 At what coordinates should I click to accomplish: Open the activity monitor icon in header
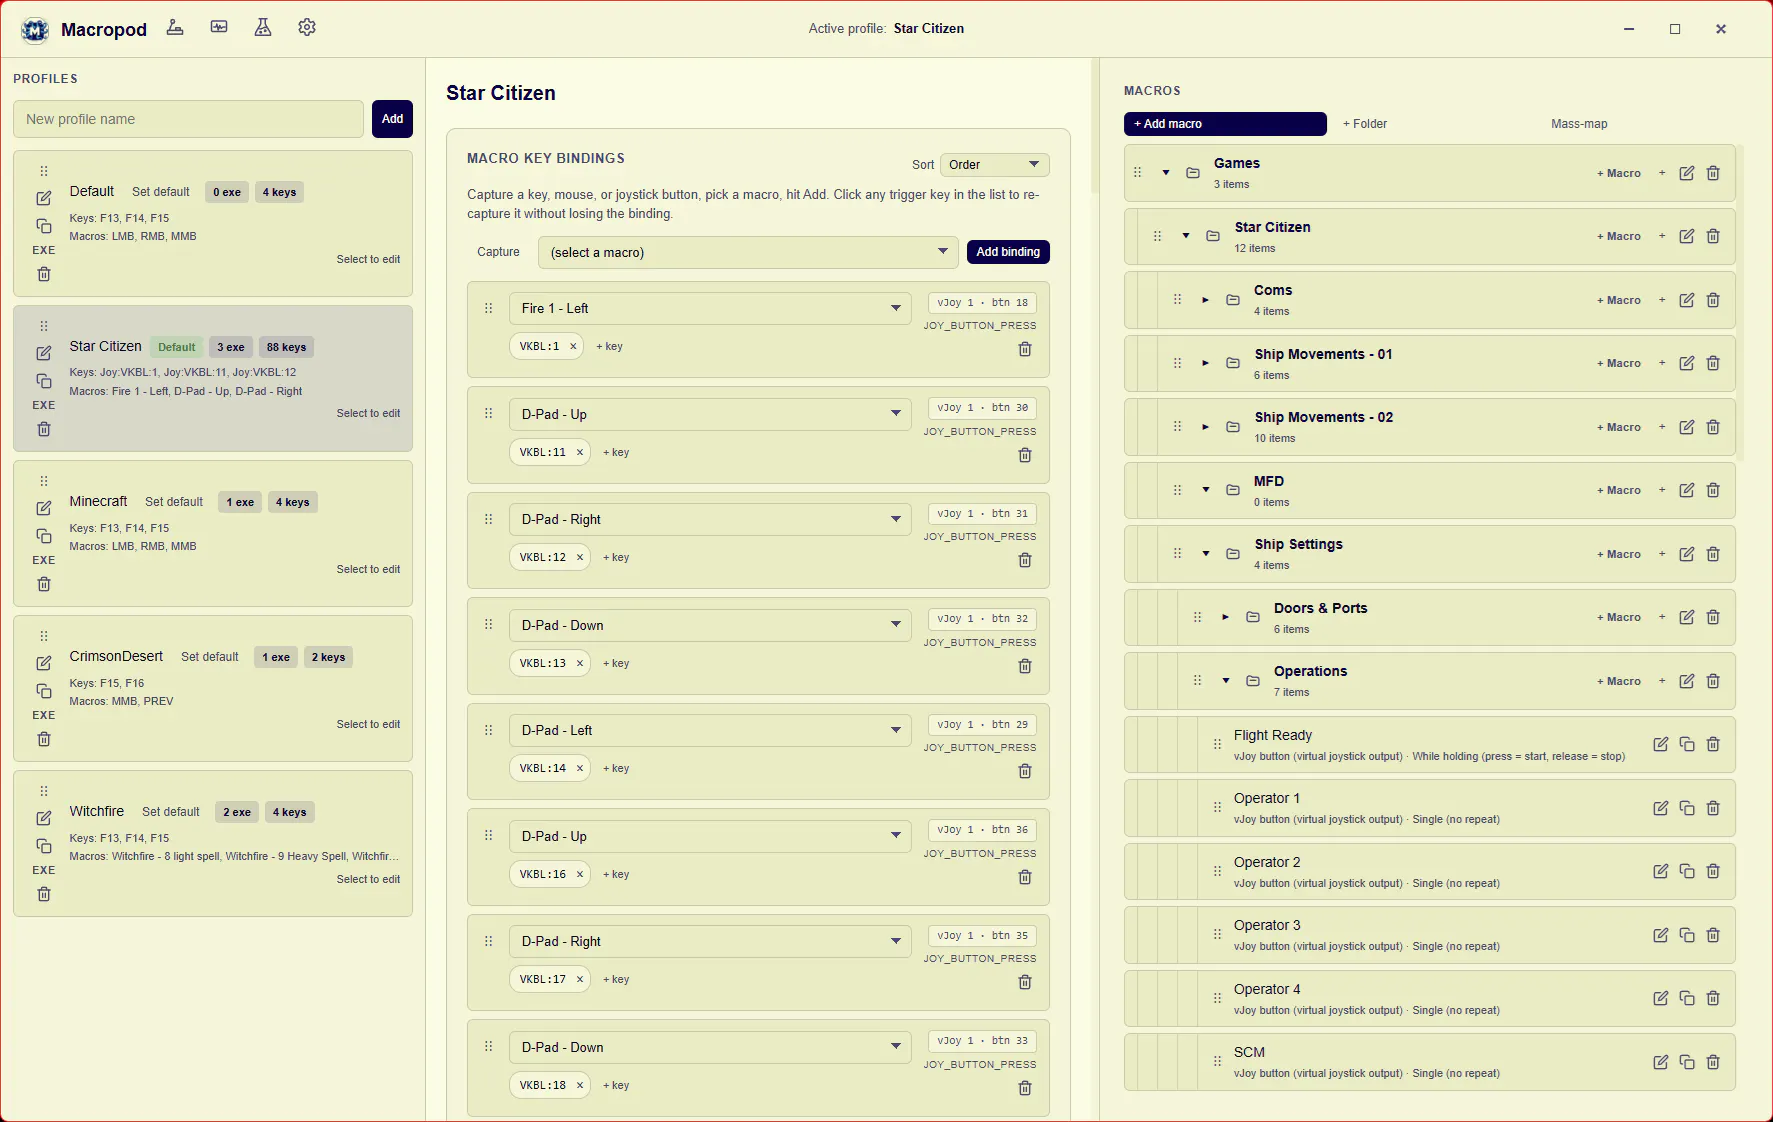pos(219,28)
